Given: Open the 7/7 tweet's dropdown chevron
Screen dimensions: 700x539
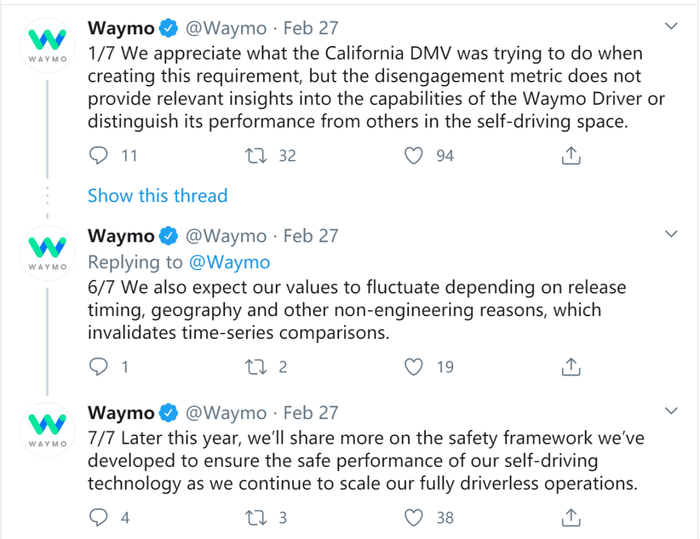Looking at the screenshot, I should point(672,411).
